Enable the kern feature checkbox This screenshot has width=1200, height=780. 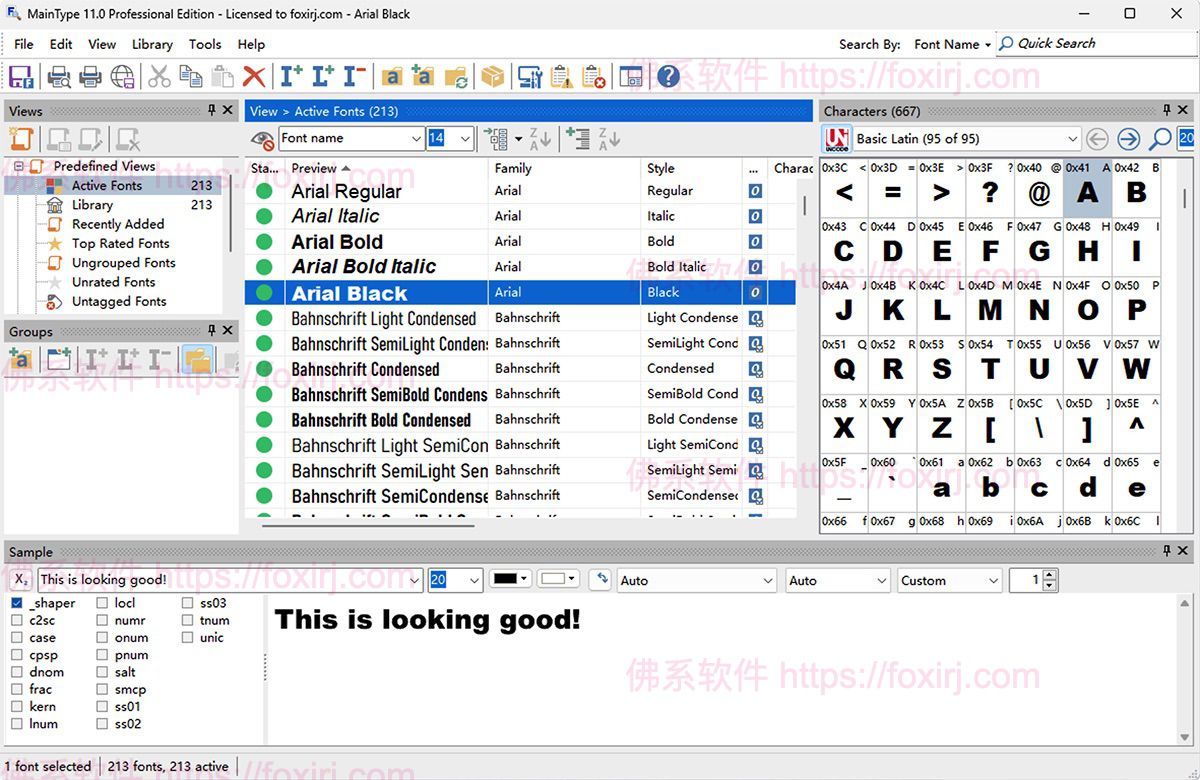[x=17, y=707]
